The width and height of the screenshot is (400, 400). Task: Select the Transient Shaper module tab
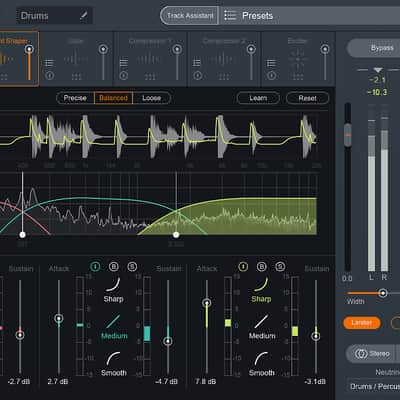(x=19, y=59)
